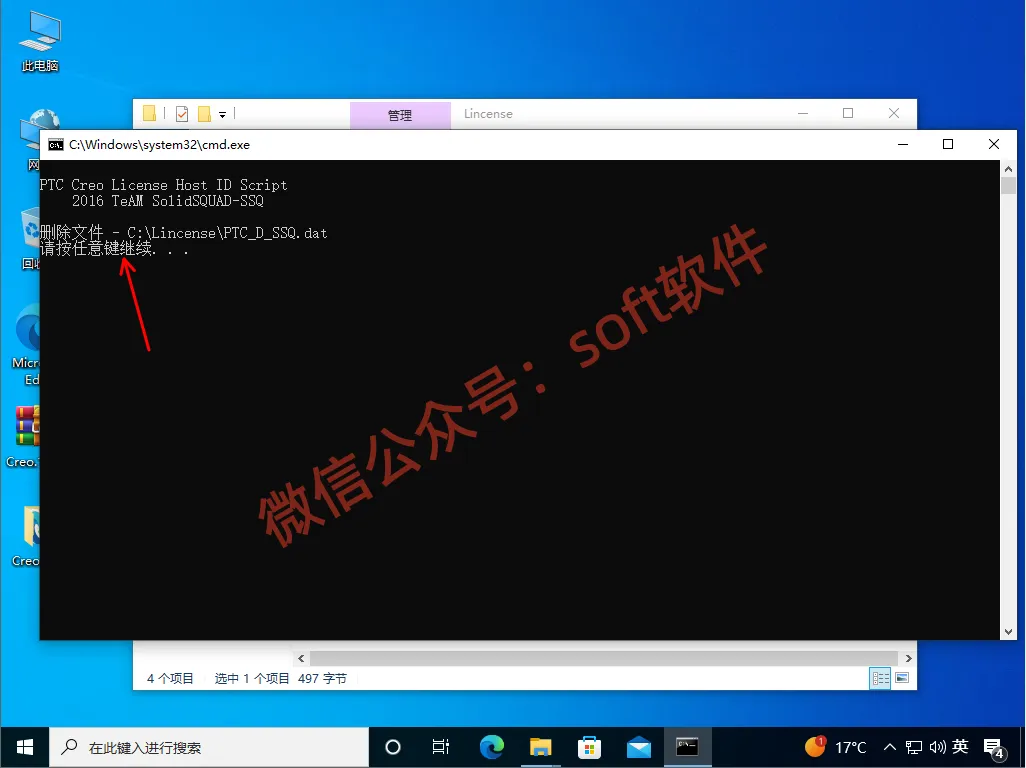Click the Properties checkmark icon in Explorer quick access
This screenshot has width=1026, height=768.
(x=182, y=114)
